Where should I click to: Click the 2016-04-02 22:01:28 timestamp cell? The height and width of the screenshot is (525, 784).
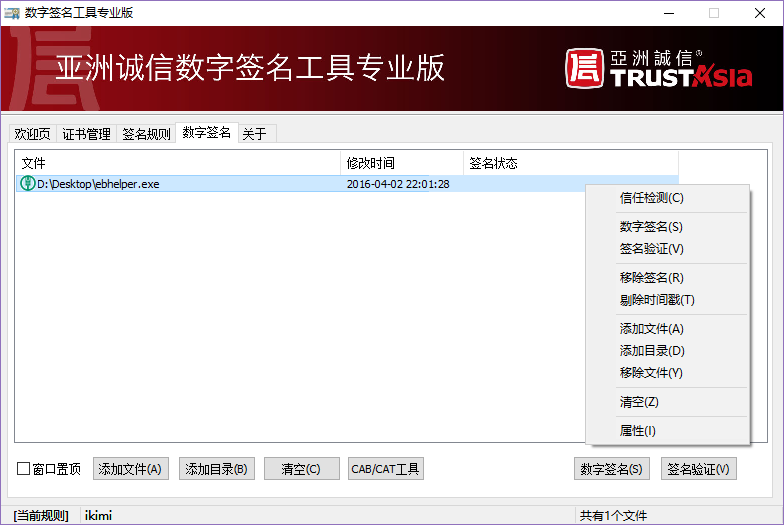[x=398, y=184]
